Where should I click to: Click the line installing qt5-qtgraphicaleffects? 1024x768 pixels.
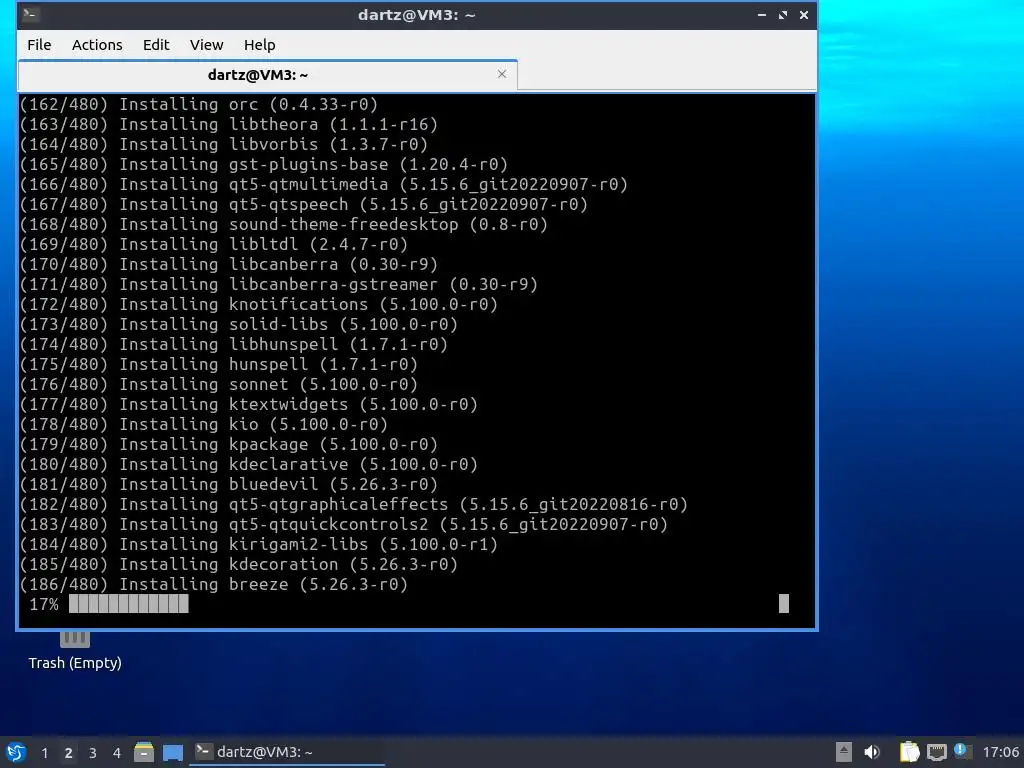pyautogui.click(x=354, y=505)
